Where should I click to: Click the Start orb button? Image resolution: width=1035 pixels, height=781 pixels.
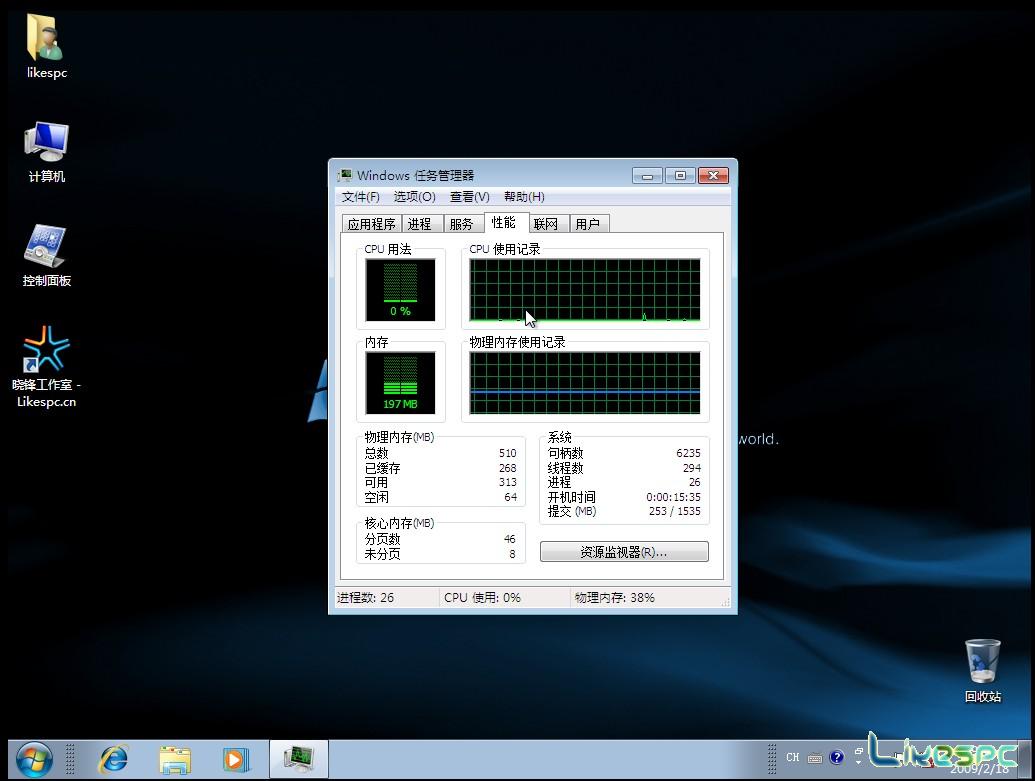click(x=33, y=758)
